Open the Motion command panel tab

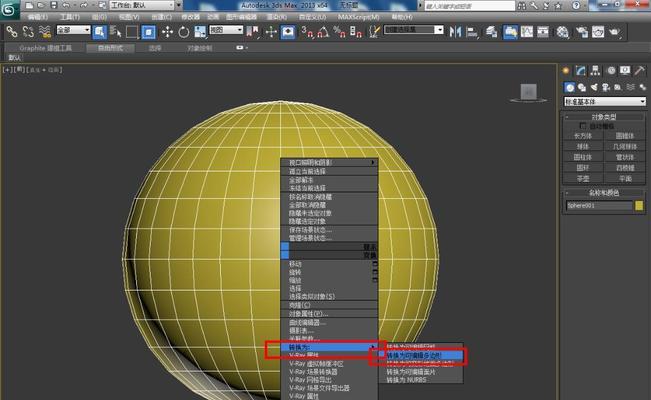(611, 71)
